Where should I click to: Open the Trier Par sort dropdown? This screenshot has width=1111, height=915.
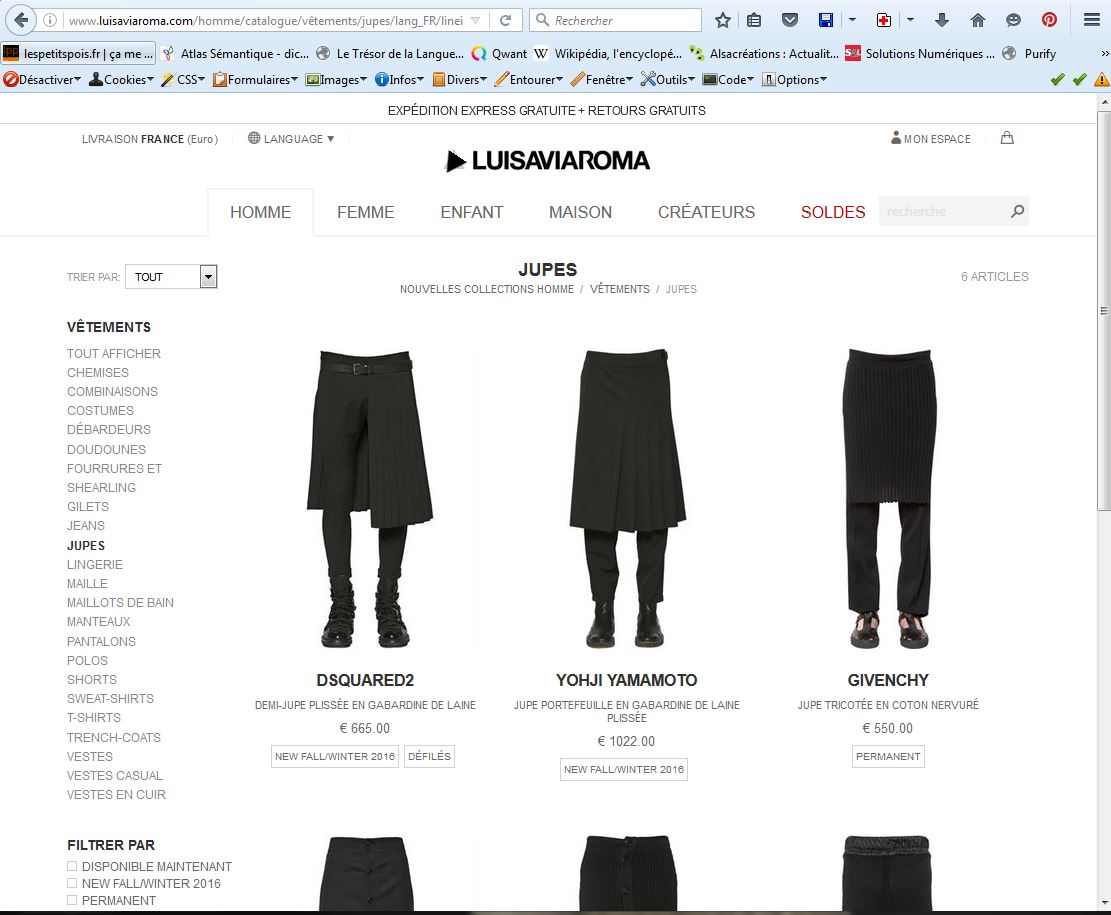(x=171, y=276)
